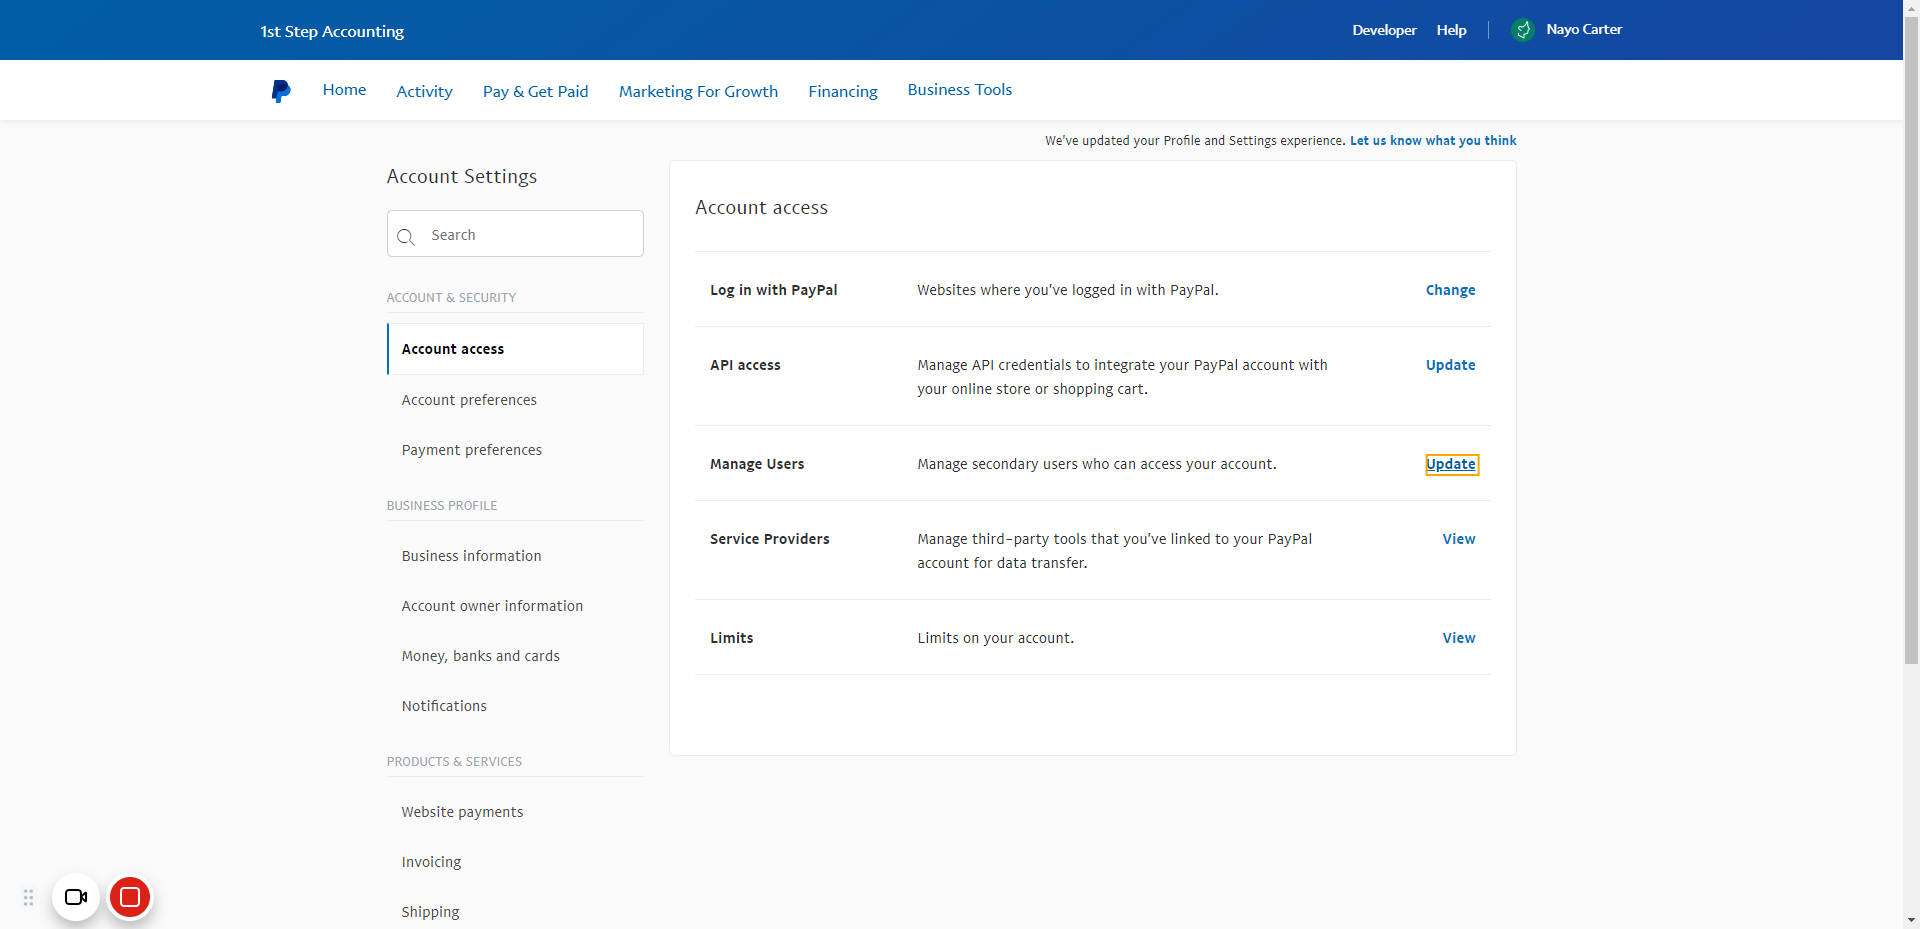Click the PayPal logo icon
This screenshot has width=1920, height=929.
281,91
